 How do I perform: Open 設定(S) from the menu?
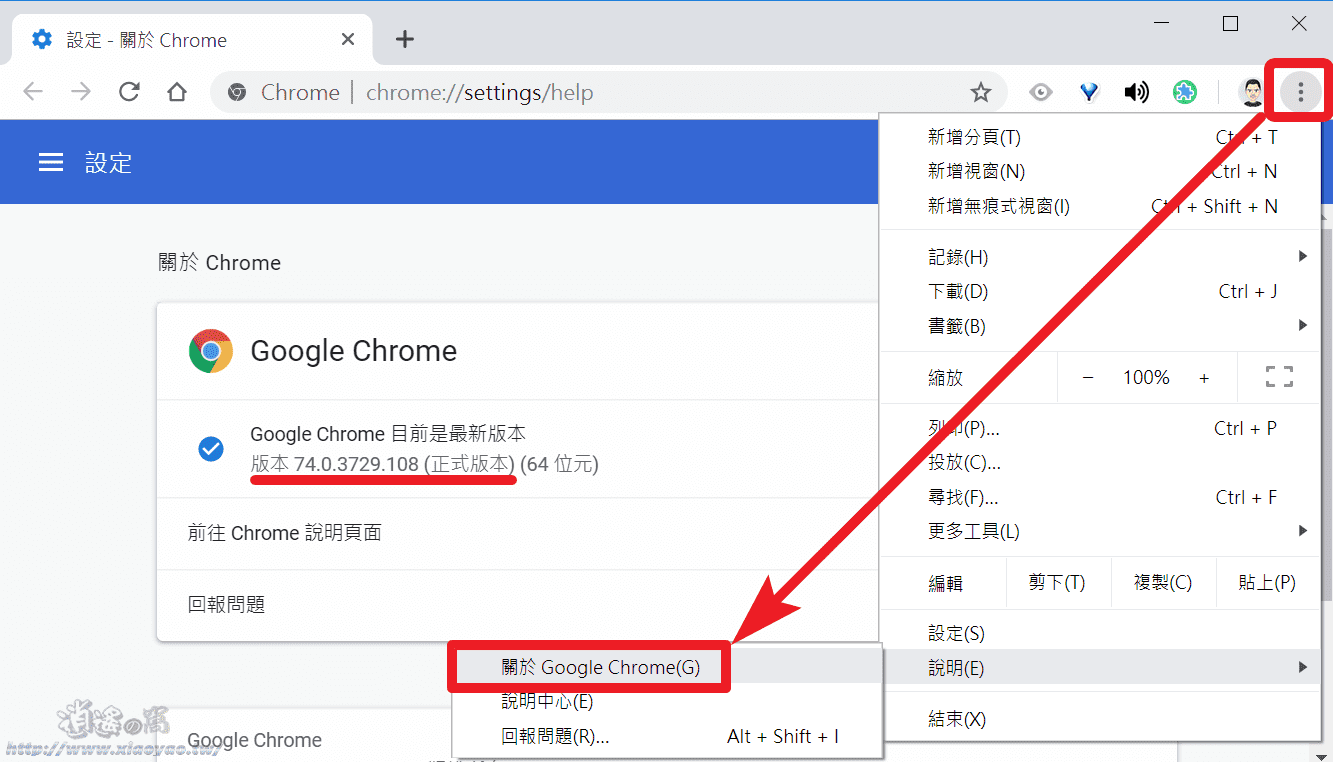[x=1101, y=633]
